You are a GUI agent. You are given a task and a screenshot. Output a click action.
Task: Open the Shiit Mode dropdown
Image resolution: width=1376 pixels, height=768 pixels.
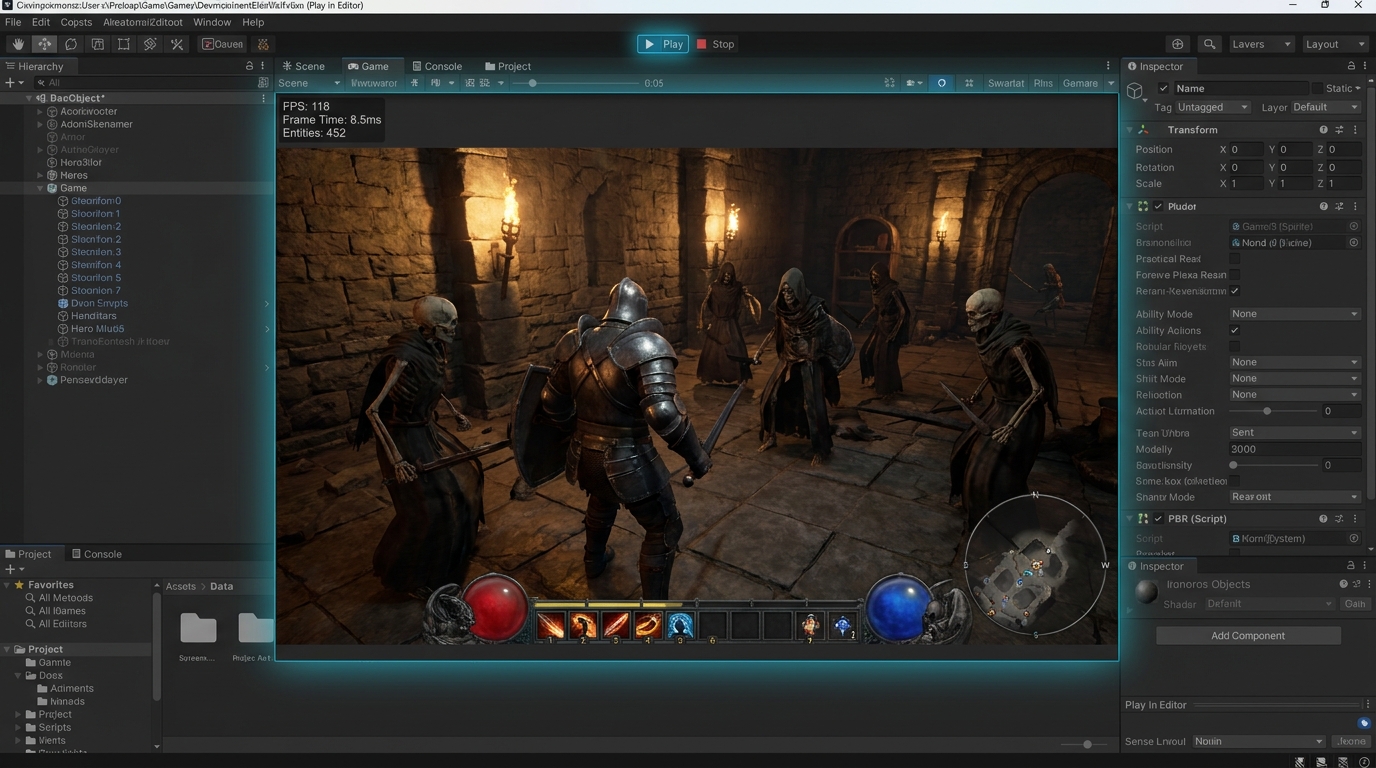[1295, 378]
